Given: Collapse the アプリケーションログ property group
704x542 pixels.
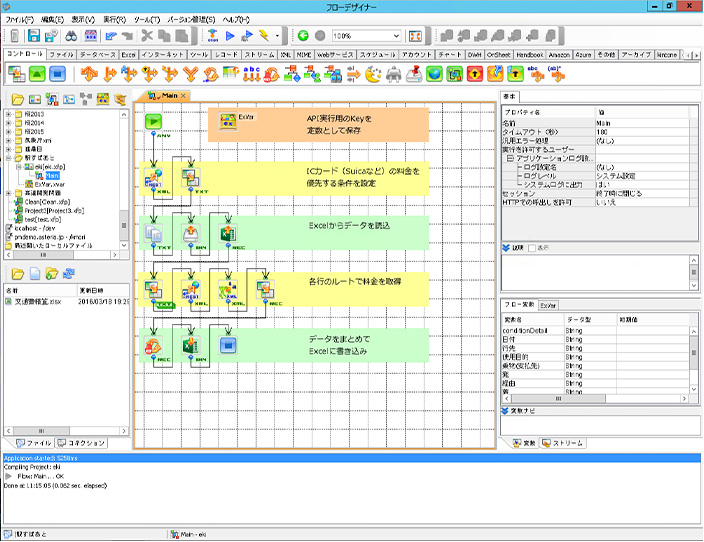Looking at the screenshot, I should [x=510, y=158].
